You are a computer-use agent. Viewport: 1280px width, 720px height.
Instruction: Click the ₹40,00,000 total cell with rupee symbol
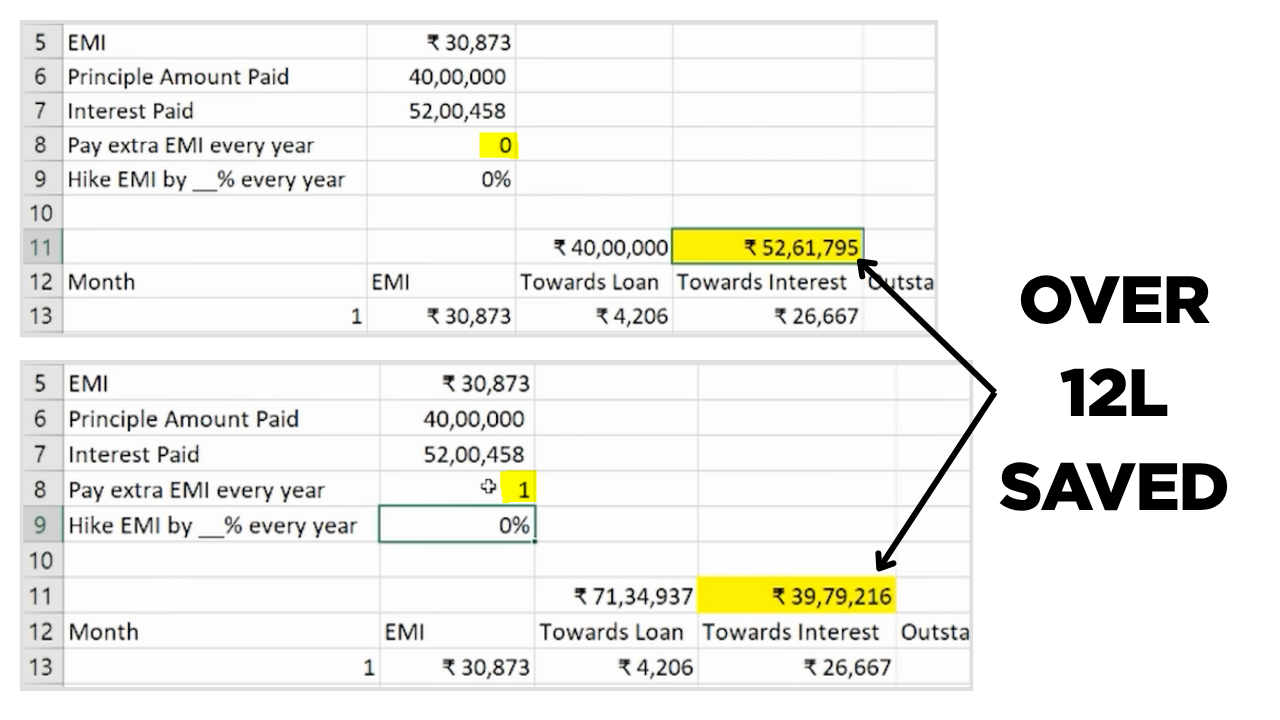pos(594,247)
